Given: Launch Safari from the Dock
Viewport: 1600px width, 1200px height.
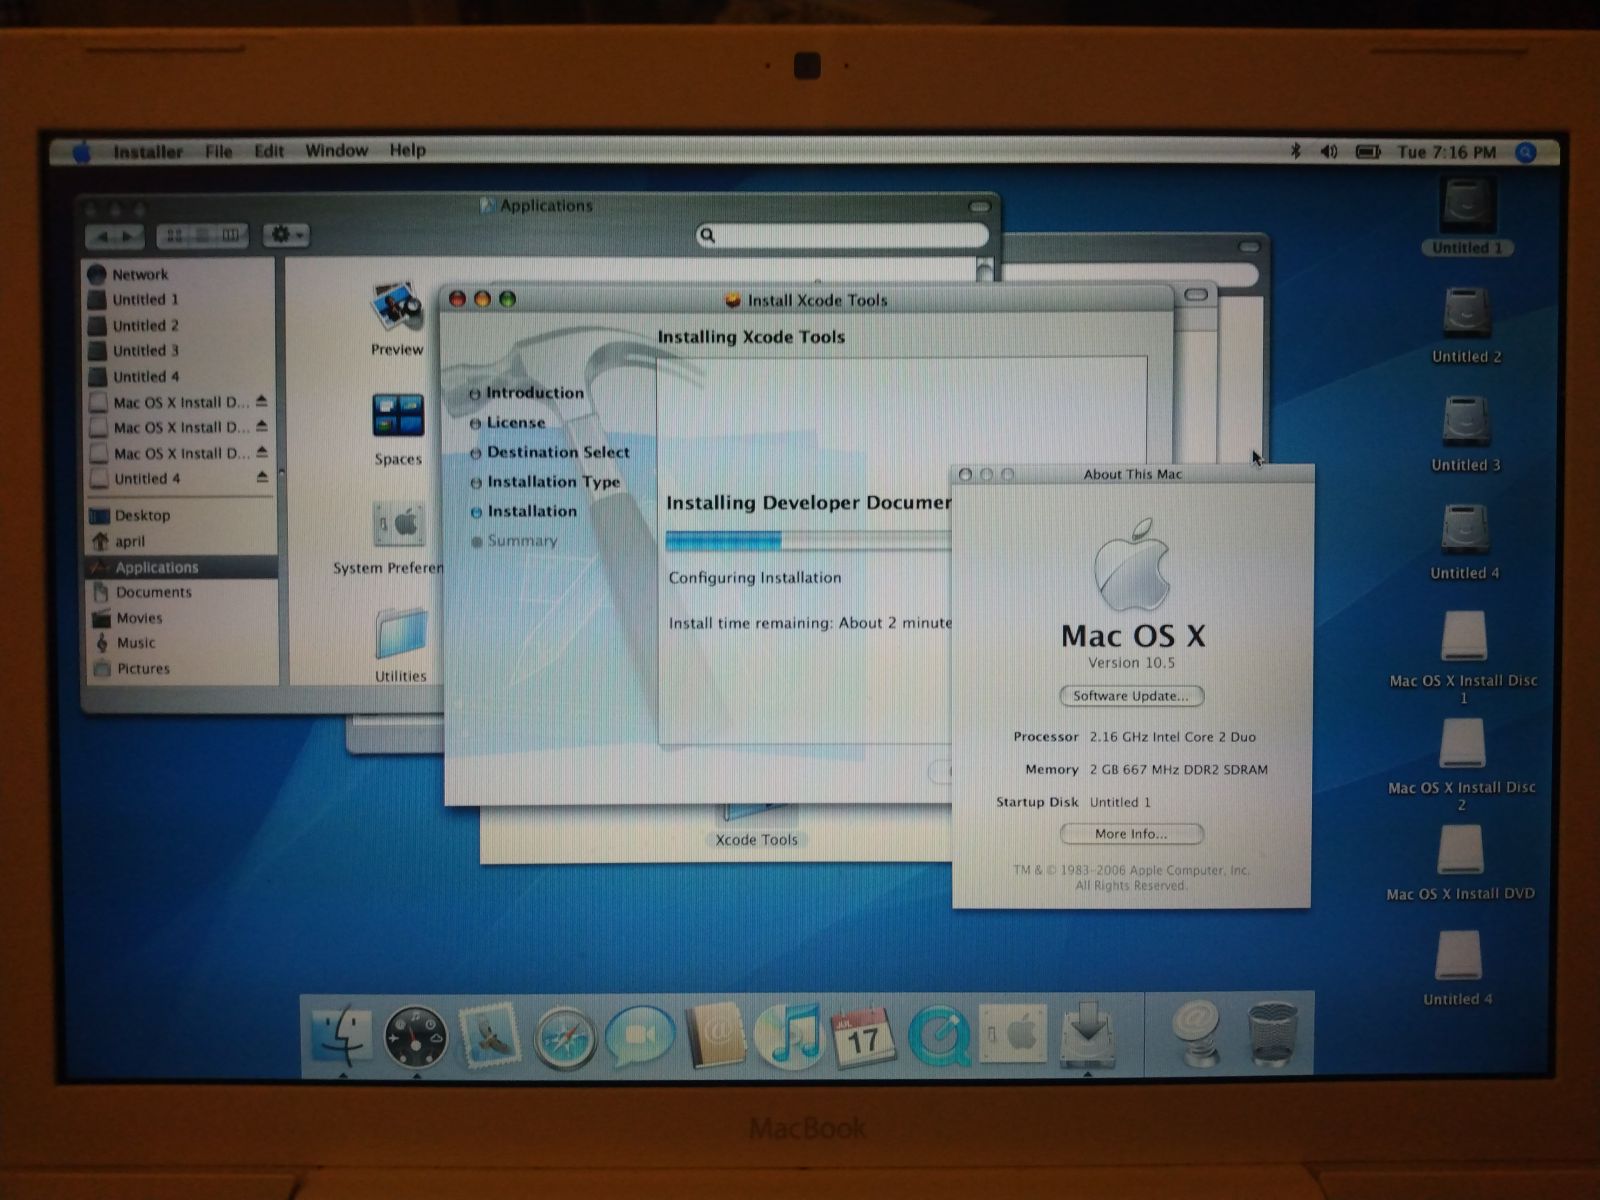Looking at the screenshot, I should pos(565,1037).
